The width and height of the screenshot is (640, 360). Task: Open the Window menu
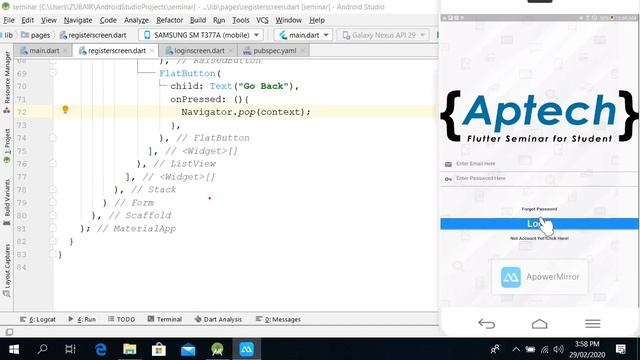tap(288, 20)
